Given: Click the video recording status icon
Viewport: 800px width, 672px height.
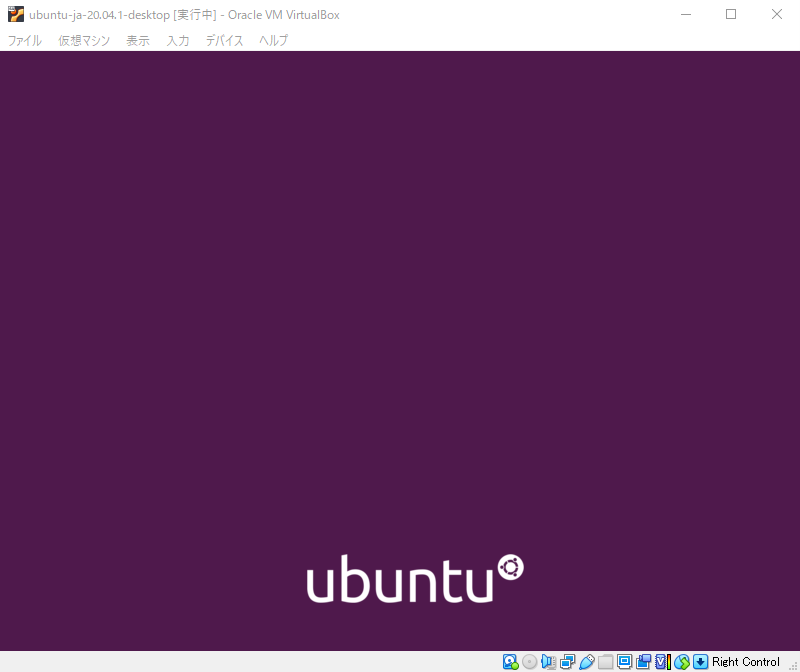Looking at the screenshot, I should 643,662.
